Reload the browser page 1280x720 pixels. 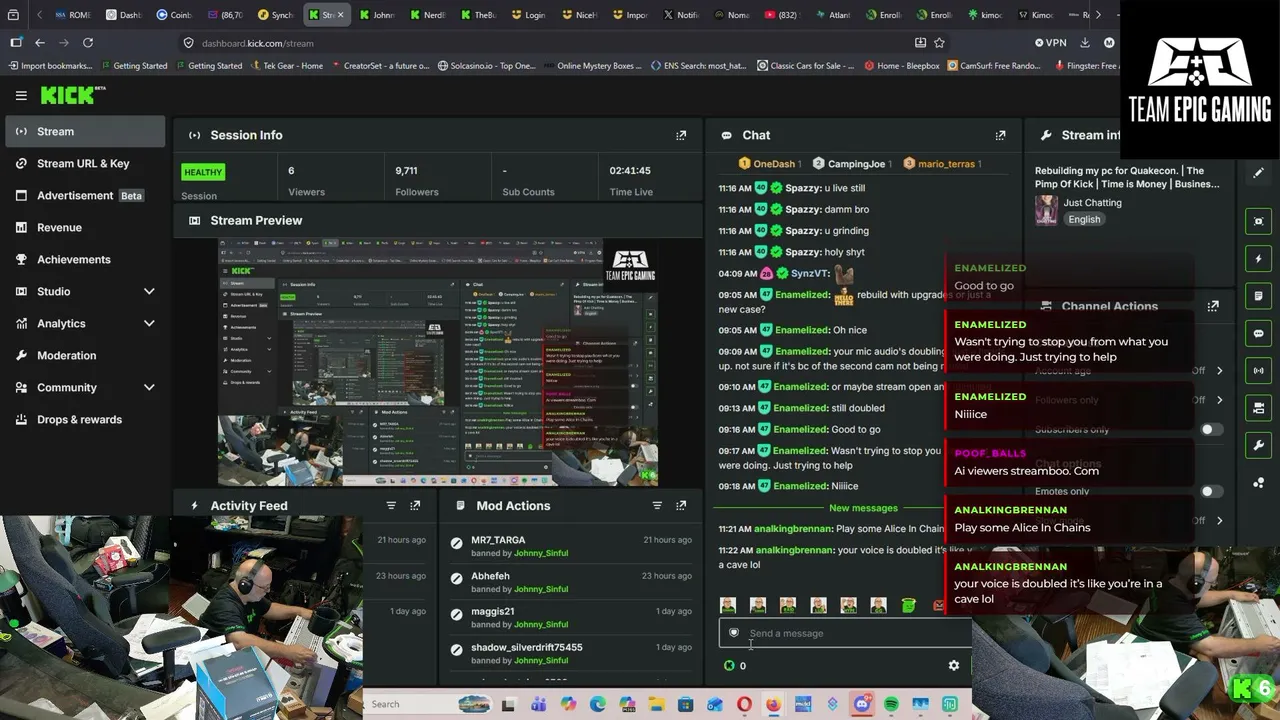tap(88, 43)
